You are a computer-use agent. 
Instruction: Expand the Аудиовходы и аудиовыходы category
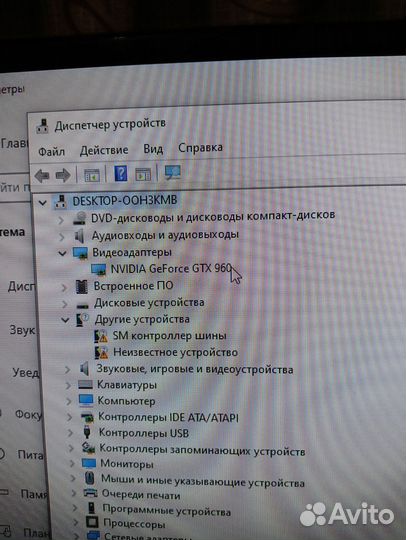pyautogui.click(x=62, y=237)
